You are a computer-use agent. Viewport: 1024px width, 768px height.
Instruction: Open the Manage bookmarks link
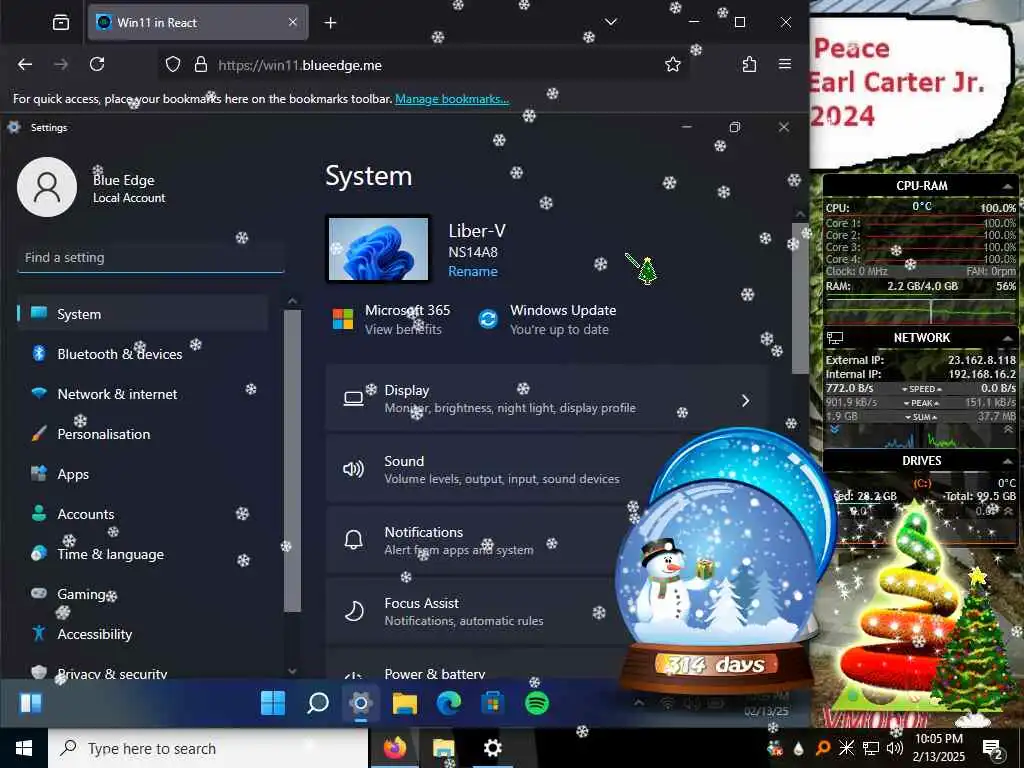pyautogui.click(x=452, y=99)
